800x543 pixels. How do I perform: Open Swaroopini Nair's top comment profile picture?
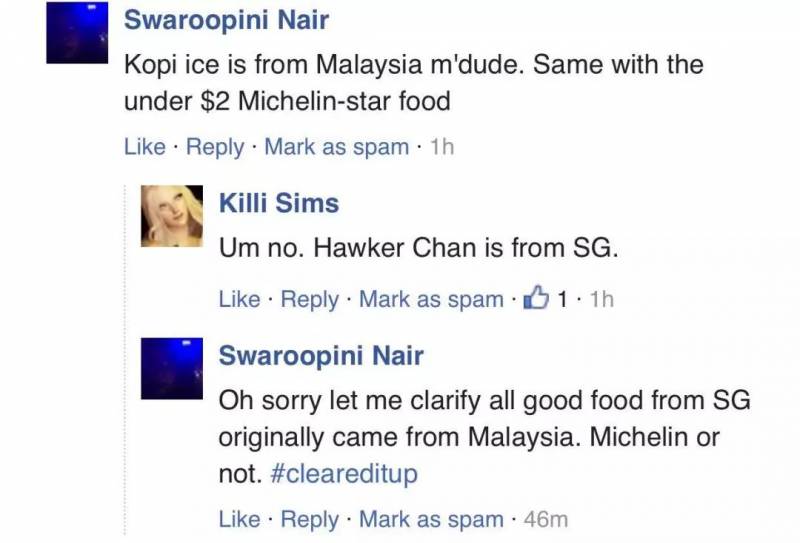tap(77, 33)
